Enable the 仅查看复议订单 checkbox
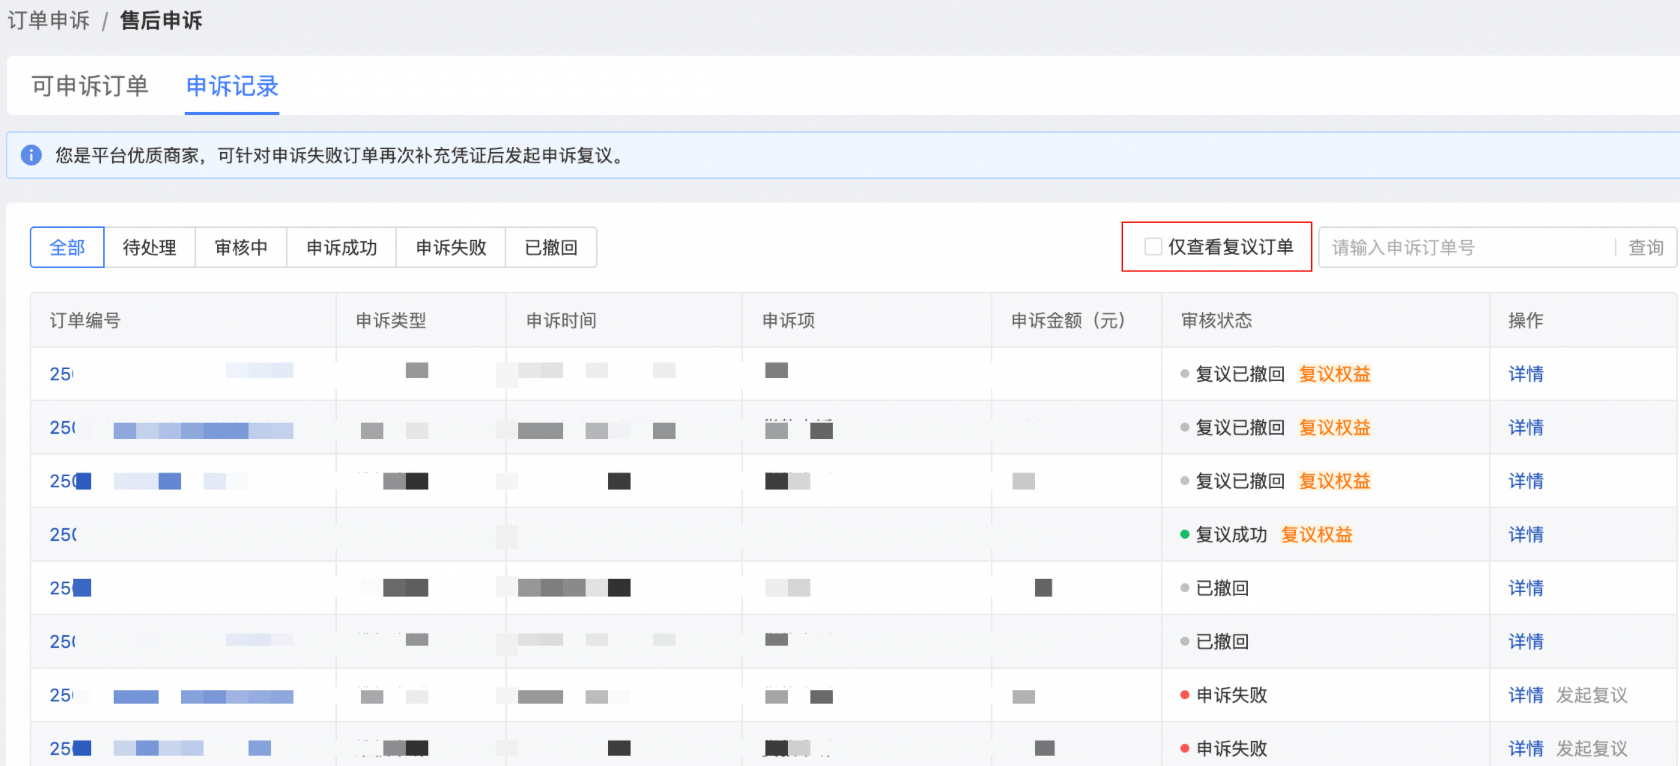This screenshot has height=766, width=1680. coord(1153,247)
